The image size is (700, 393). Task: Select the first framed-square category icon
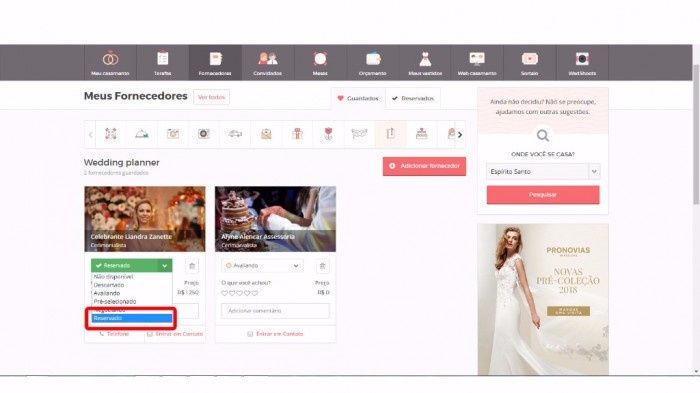[x=111, y=134]
